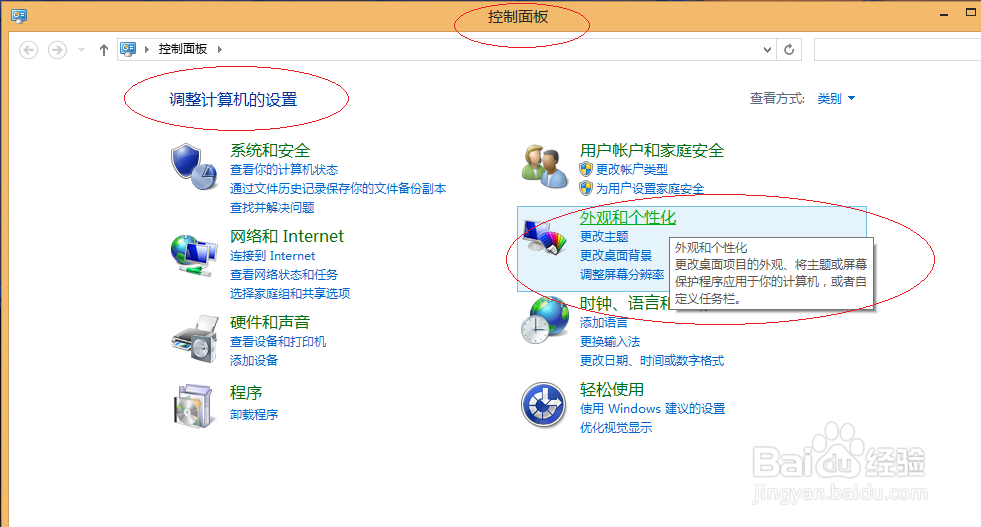Expand the arrow after 控制面板 breadcrumb
Viewport: 981px width, 527px height.
(x=220, y=49)
